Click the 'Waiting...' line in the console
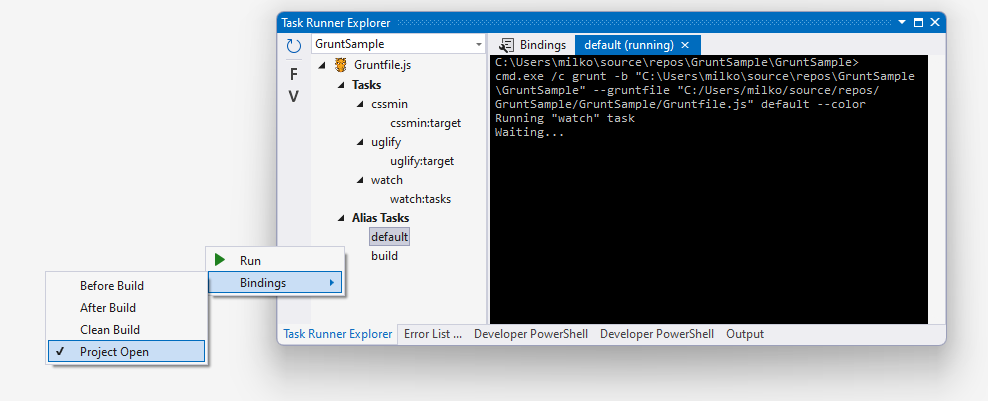 [x=529, y=132]
